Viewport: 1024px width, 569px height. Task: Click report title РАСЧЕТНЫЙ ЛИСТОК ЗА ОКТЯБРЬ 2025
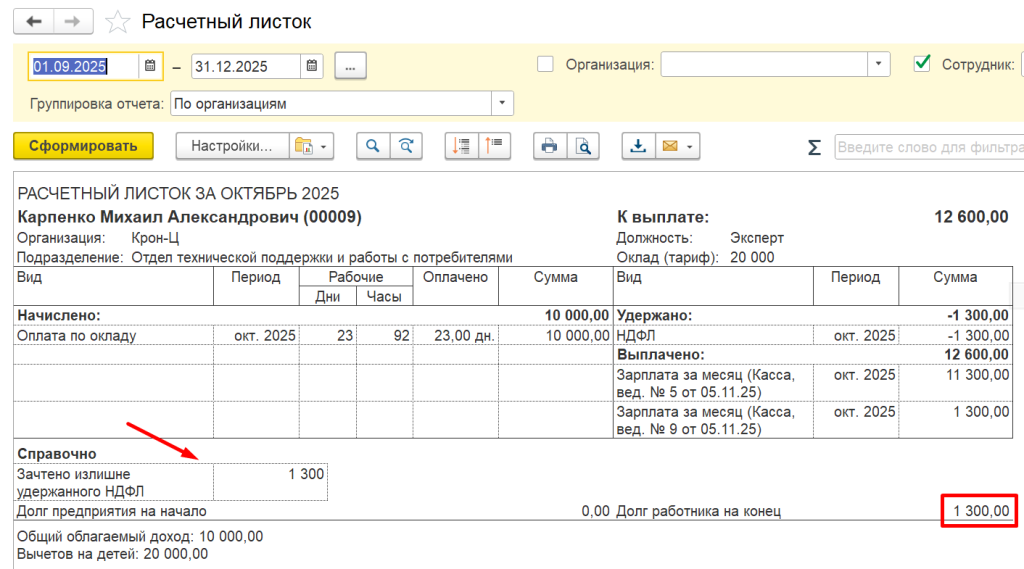[178, 193]
